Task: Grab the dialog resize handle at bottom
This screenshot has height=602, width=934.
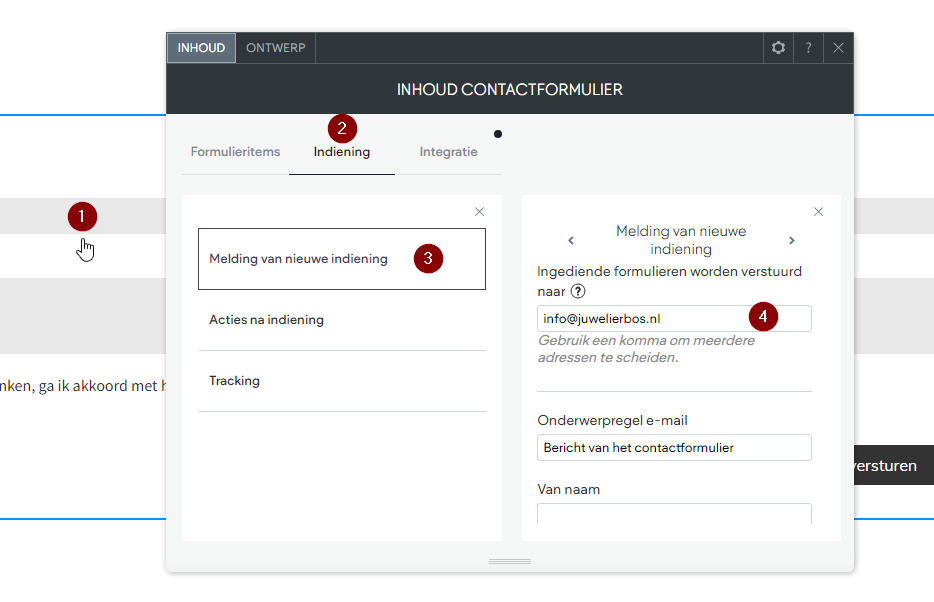Action: click(x=510, y=561)
